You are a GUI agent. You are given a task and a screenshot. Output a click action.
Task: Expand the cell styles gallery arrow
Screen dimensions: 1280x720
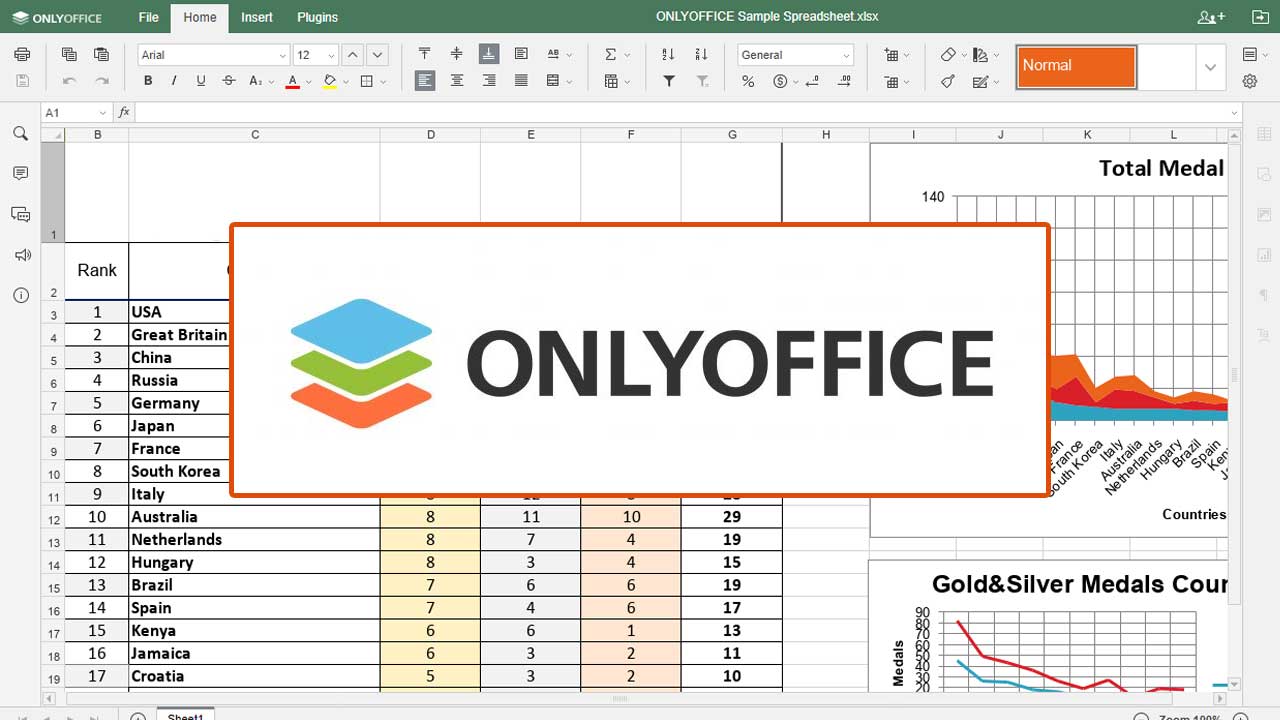tap(1210, 68)
